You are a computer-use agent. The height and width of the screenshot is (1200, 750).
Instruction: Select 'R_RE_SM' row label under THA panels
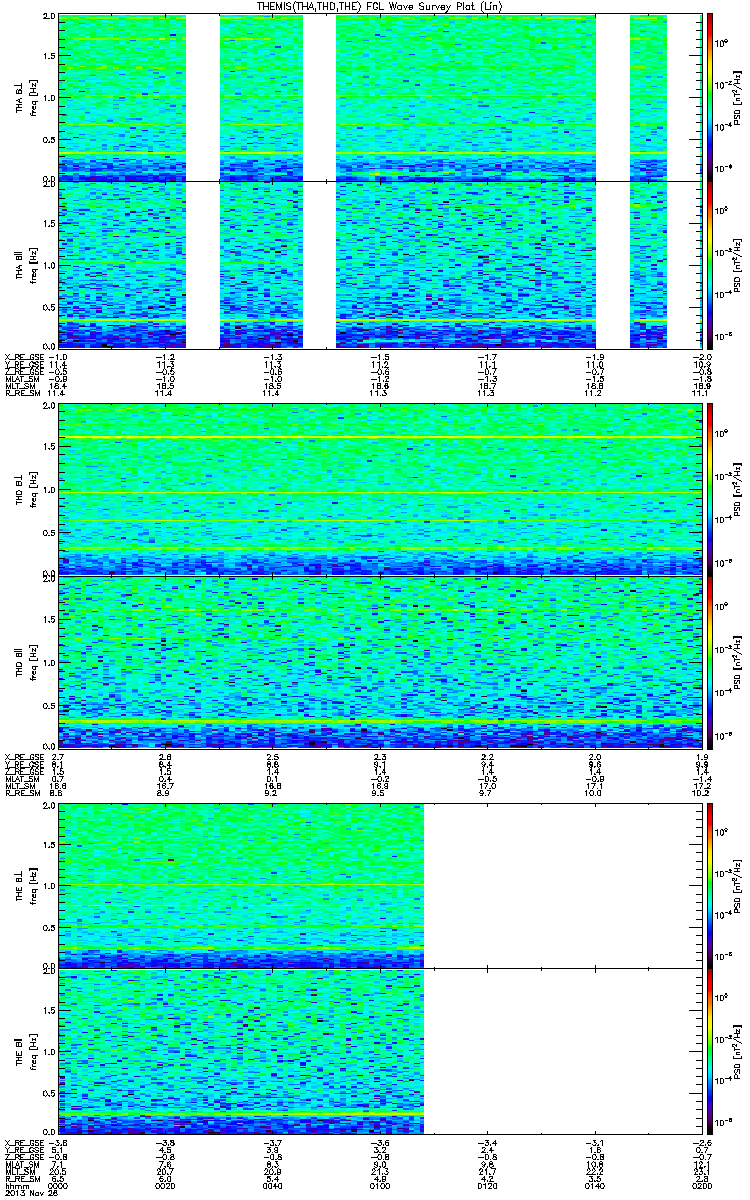pos(22,393)
